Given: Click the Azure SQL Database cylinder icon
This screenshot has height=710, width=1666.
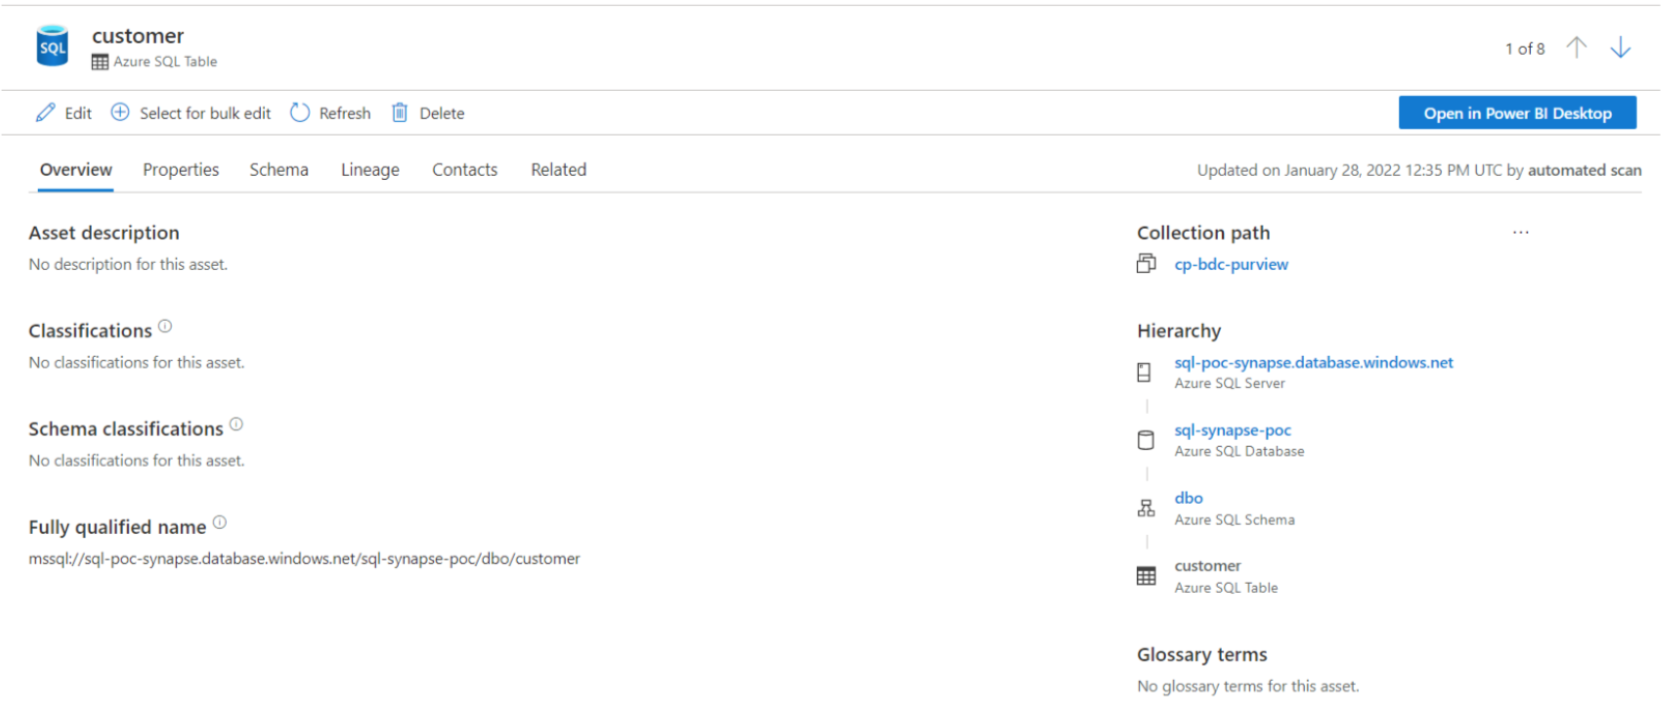Looking at the screenshot, I should point(1146,440).
